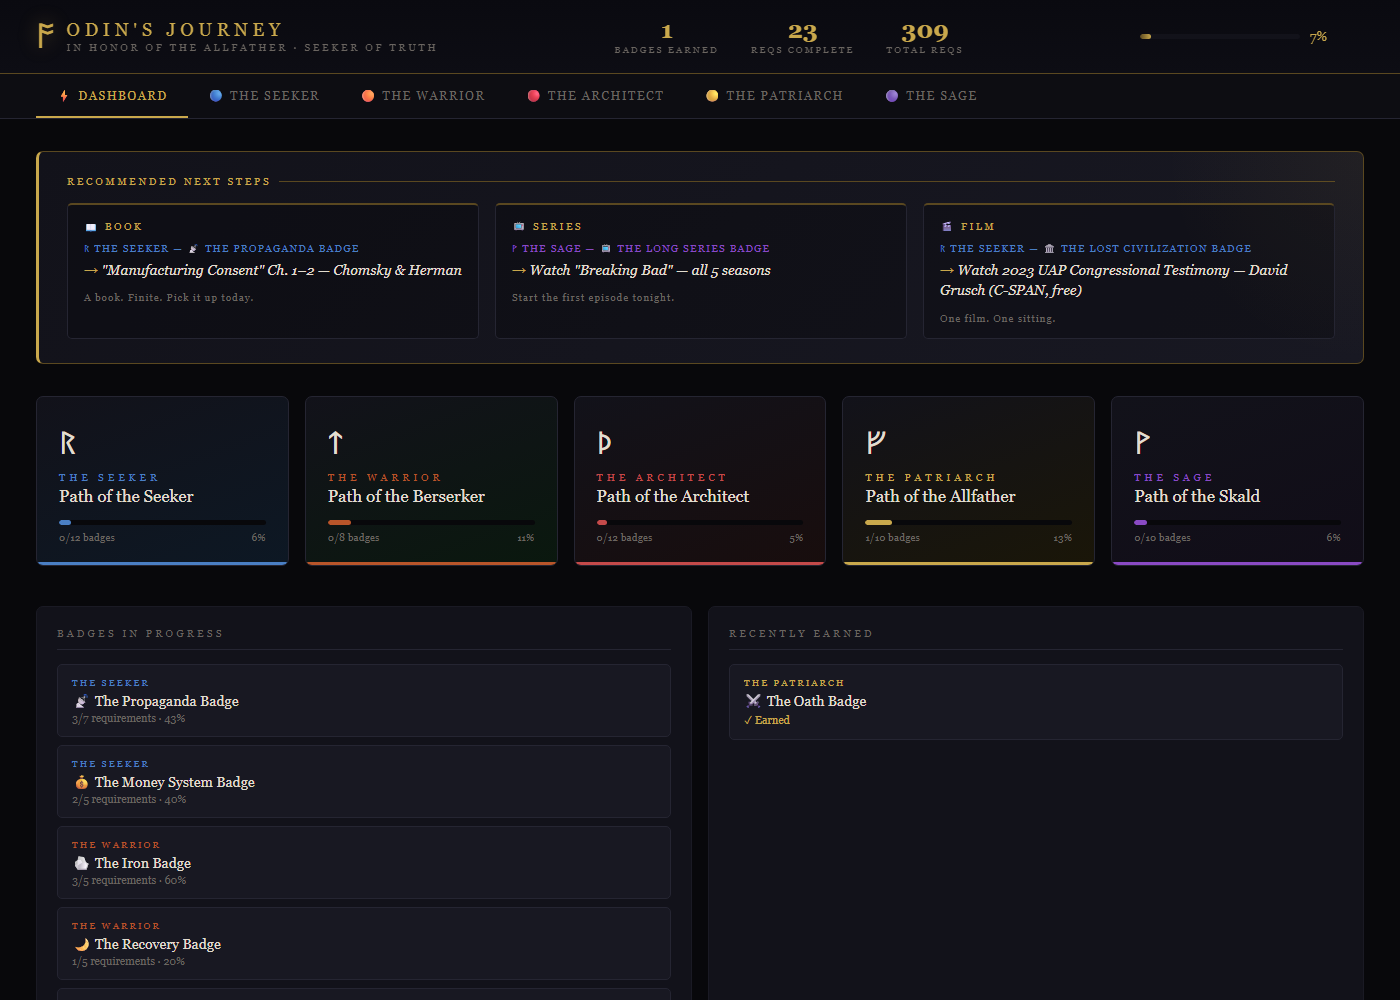The width and height of the screenshot is (1400, 1000).
Task: Click the book icon on the Book recommendation
Action: 91,227
